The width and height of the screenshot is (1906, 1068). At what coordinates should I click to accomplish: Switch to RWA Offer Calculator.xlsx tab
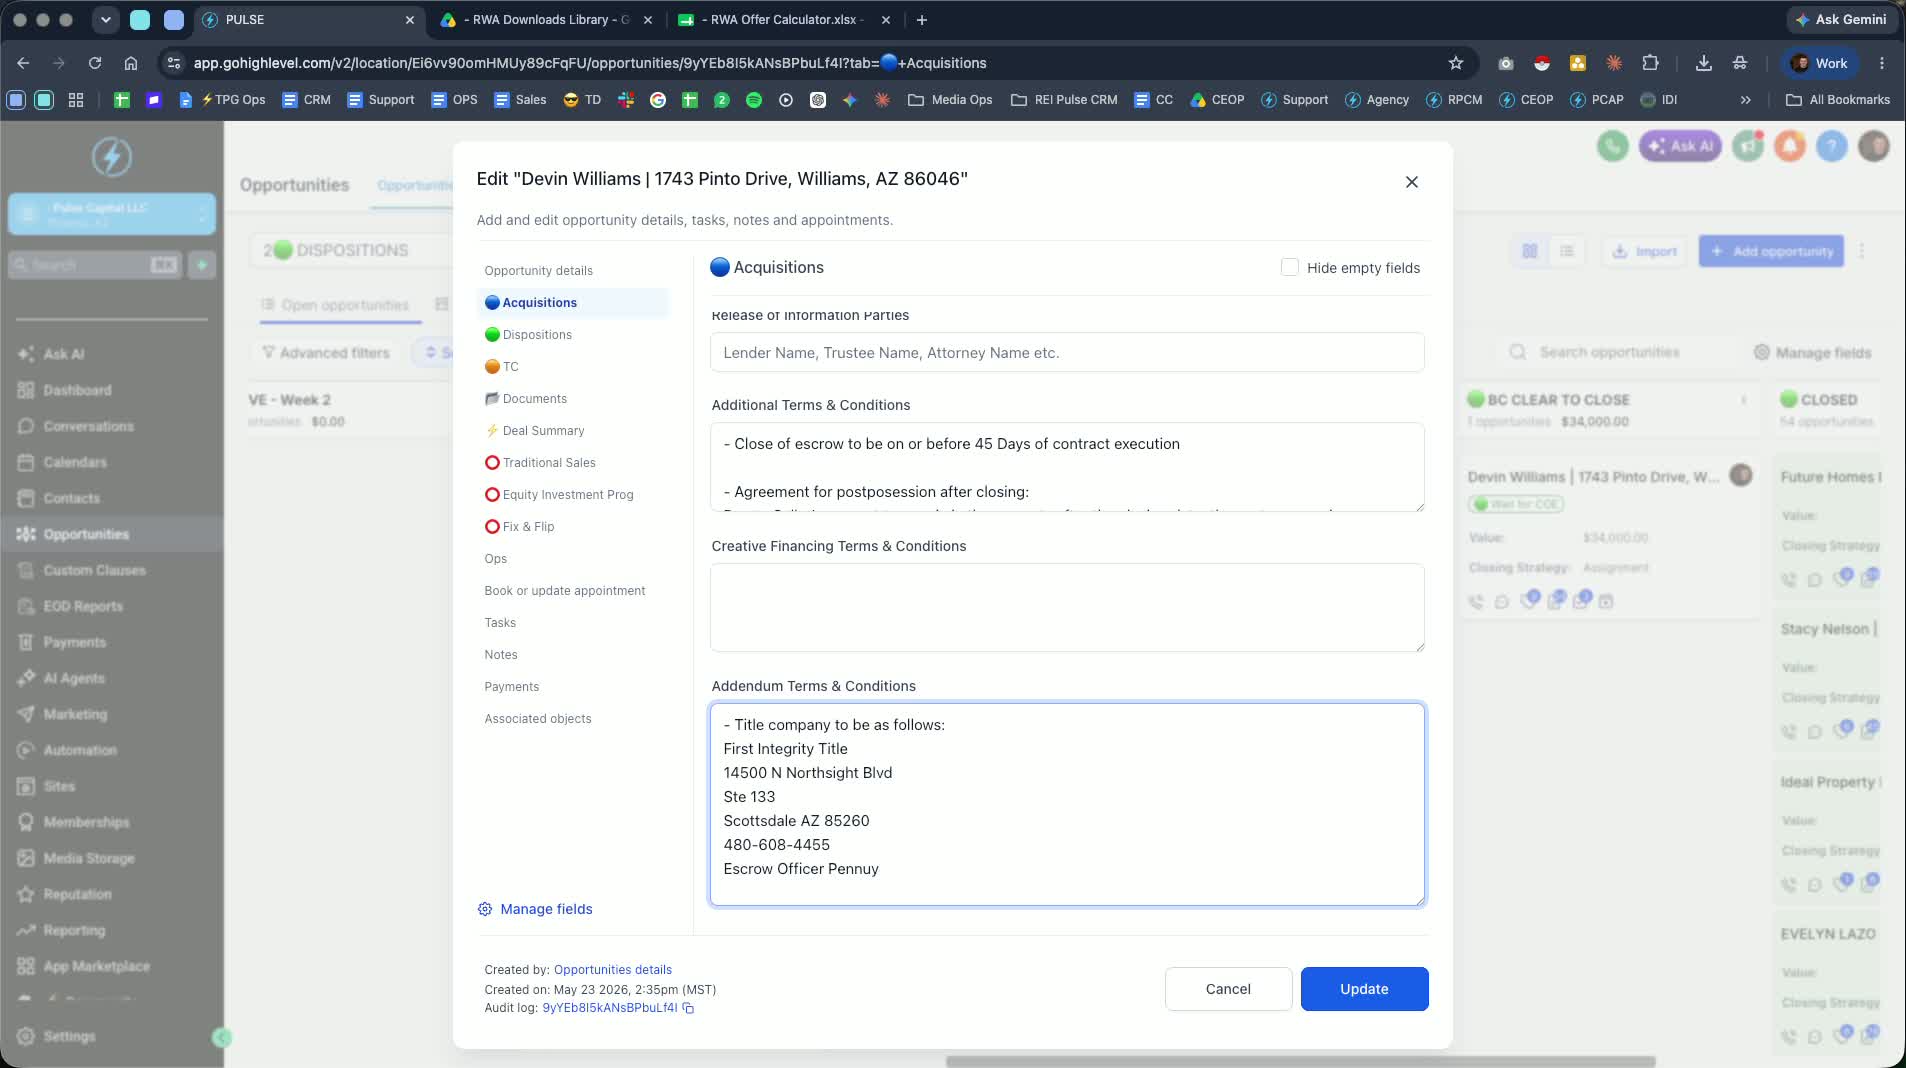[x=783, y=19]
